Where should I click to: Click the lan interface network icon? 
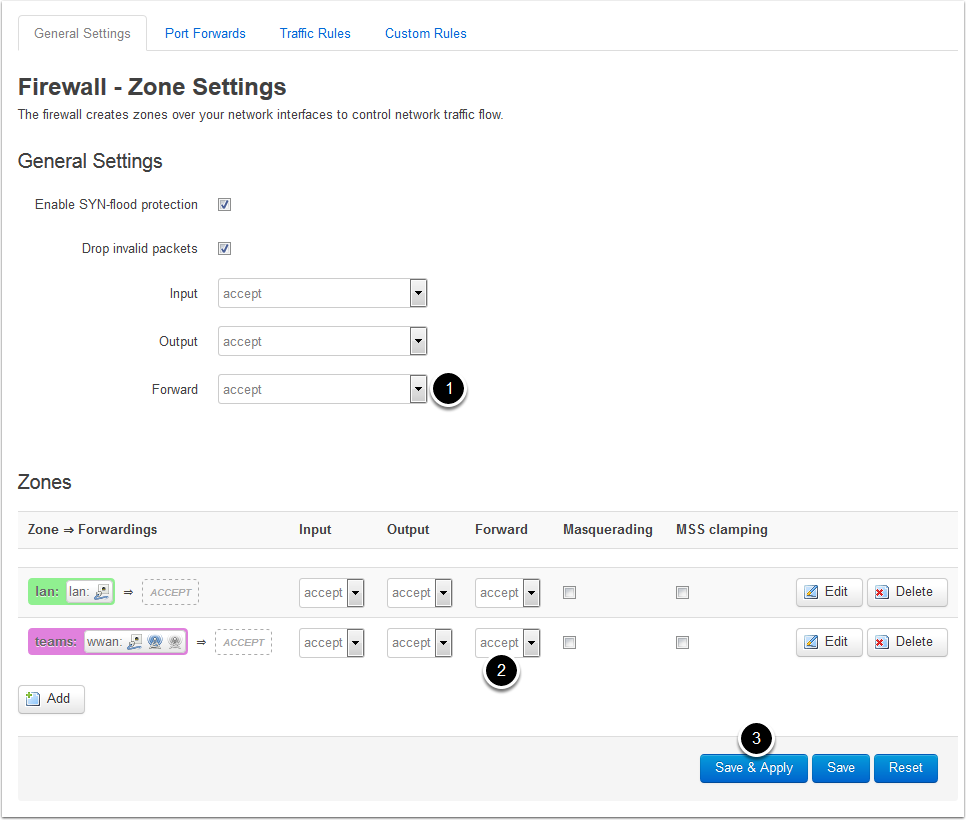pos(102,592)
